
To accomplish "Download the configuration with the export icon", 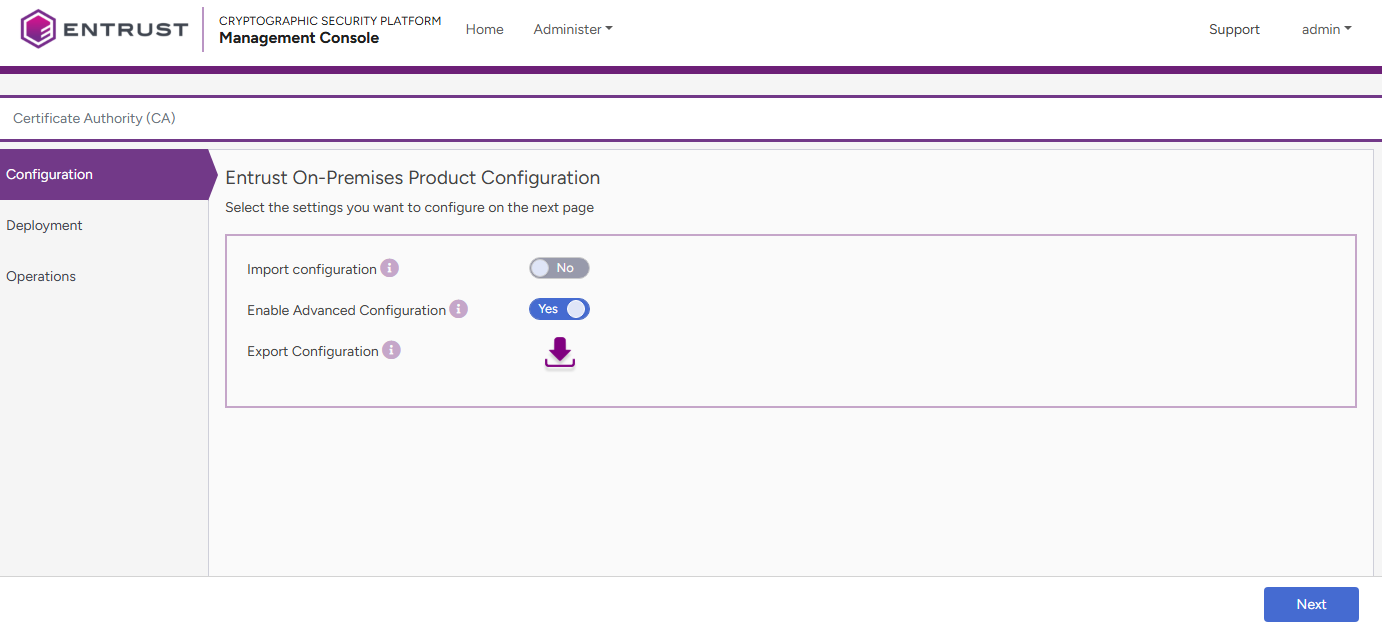I will 560,353.
